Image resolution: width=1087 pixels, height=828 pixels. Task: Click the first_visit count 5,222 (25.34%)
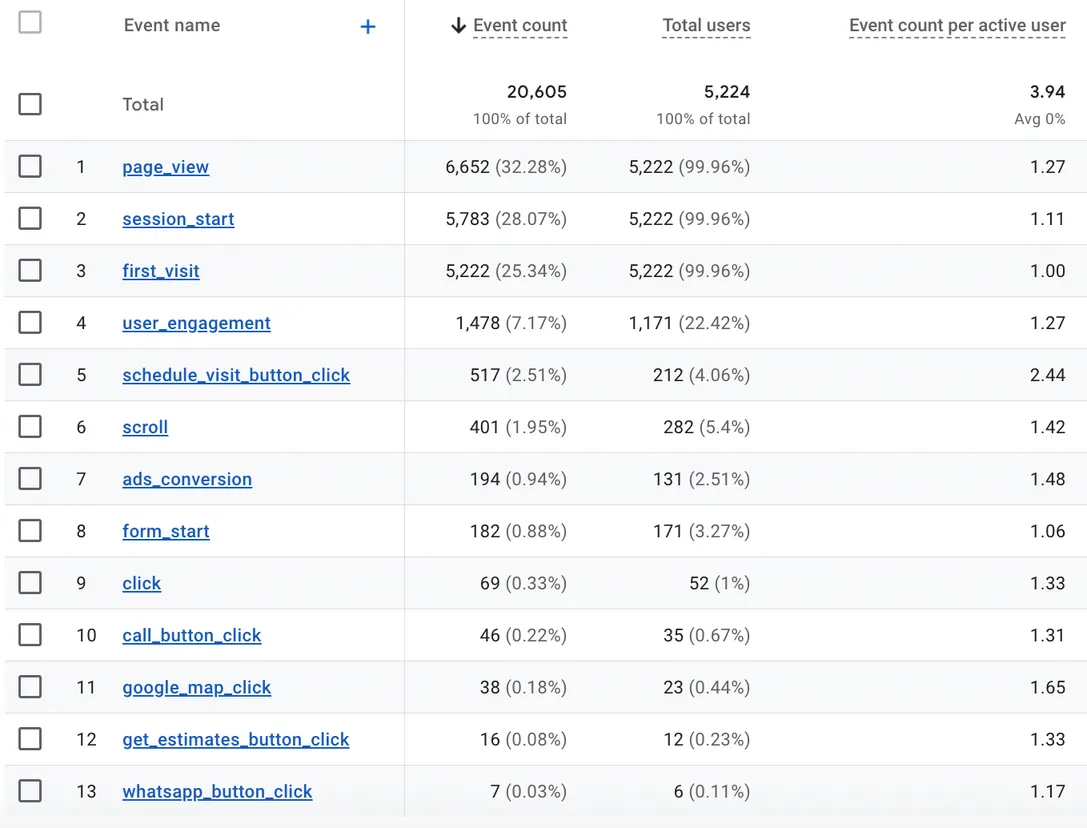(x=506, y=271)
